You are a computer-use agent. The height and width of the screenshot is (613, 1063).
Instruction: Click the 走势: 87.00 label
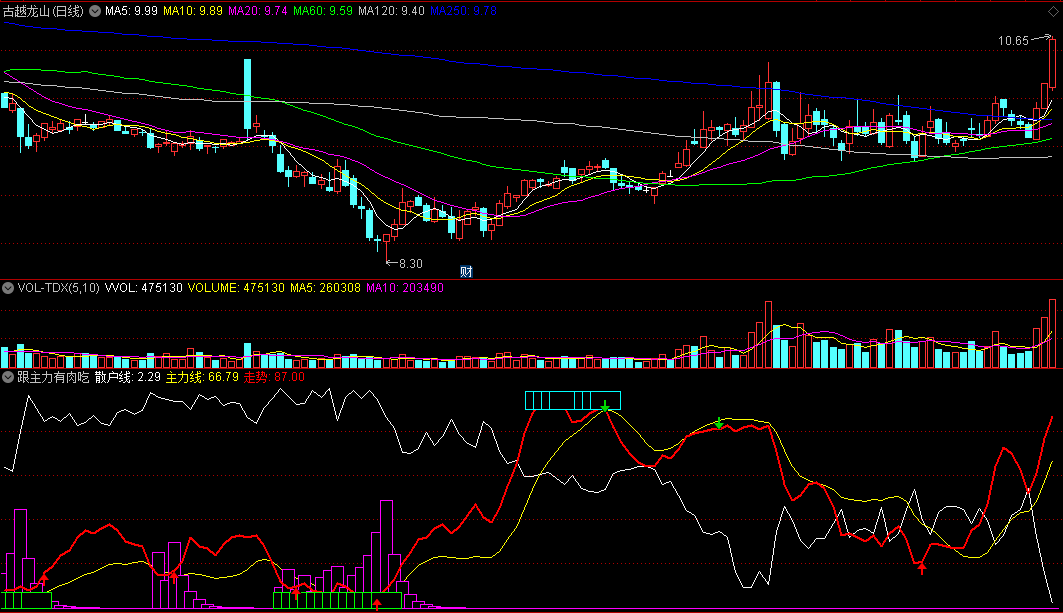[274, 377]
